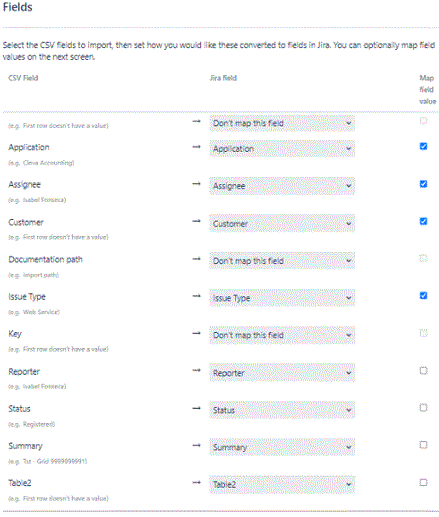Check the Summary map field value box
The image size is (439, 517).
(x=423, y=445)
